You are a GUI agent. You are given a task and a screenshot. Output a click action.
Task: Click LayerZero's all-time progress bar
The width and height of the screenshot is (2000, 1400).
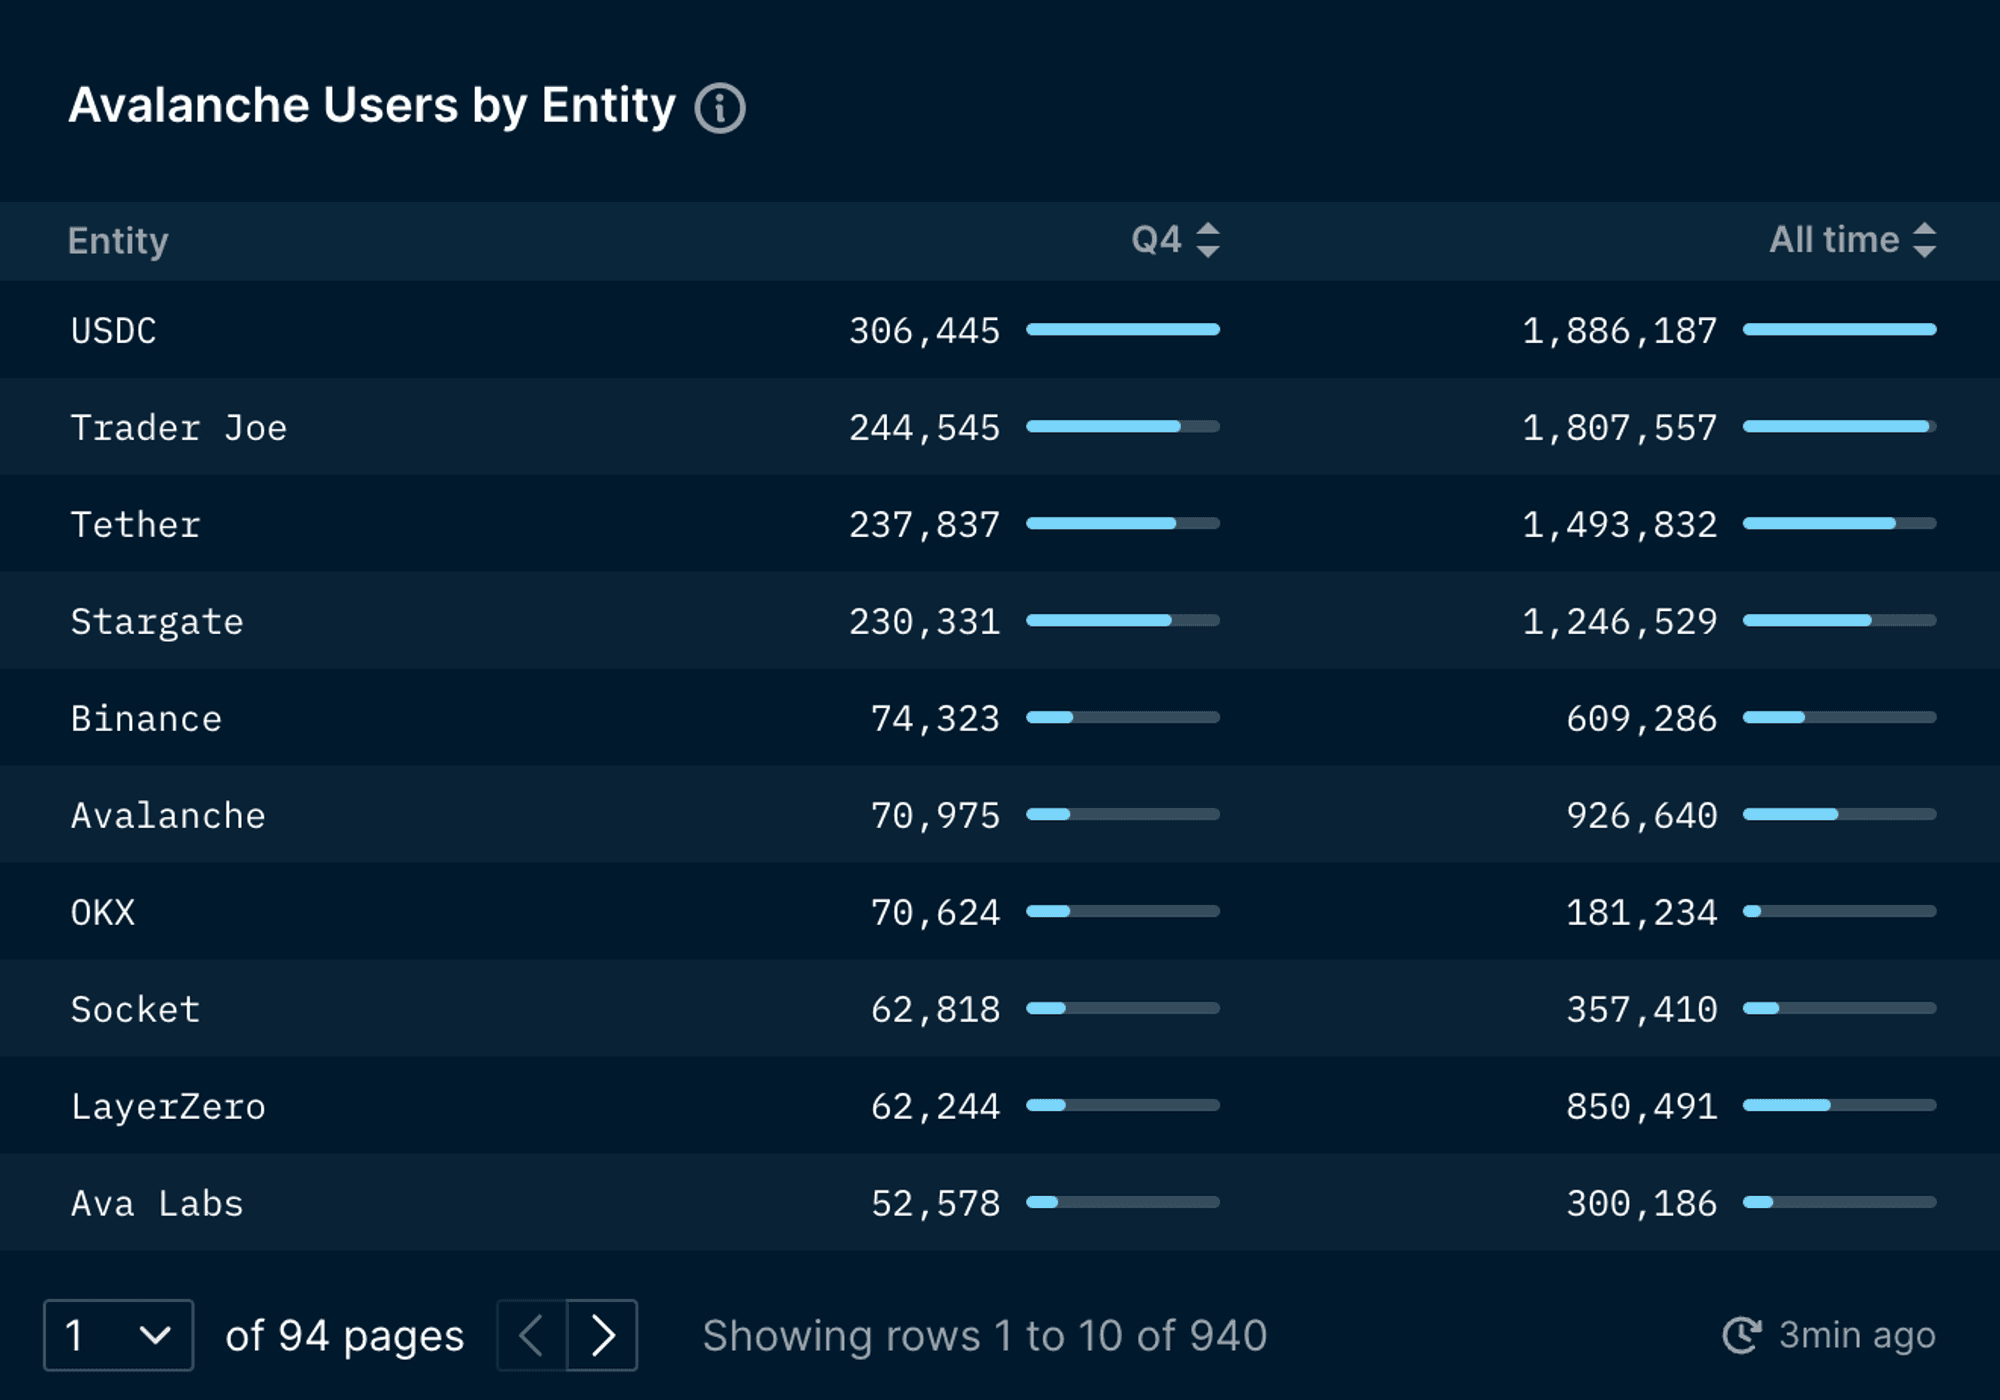[x=1840, y=1105]
